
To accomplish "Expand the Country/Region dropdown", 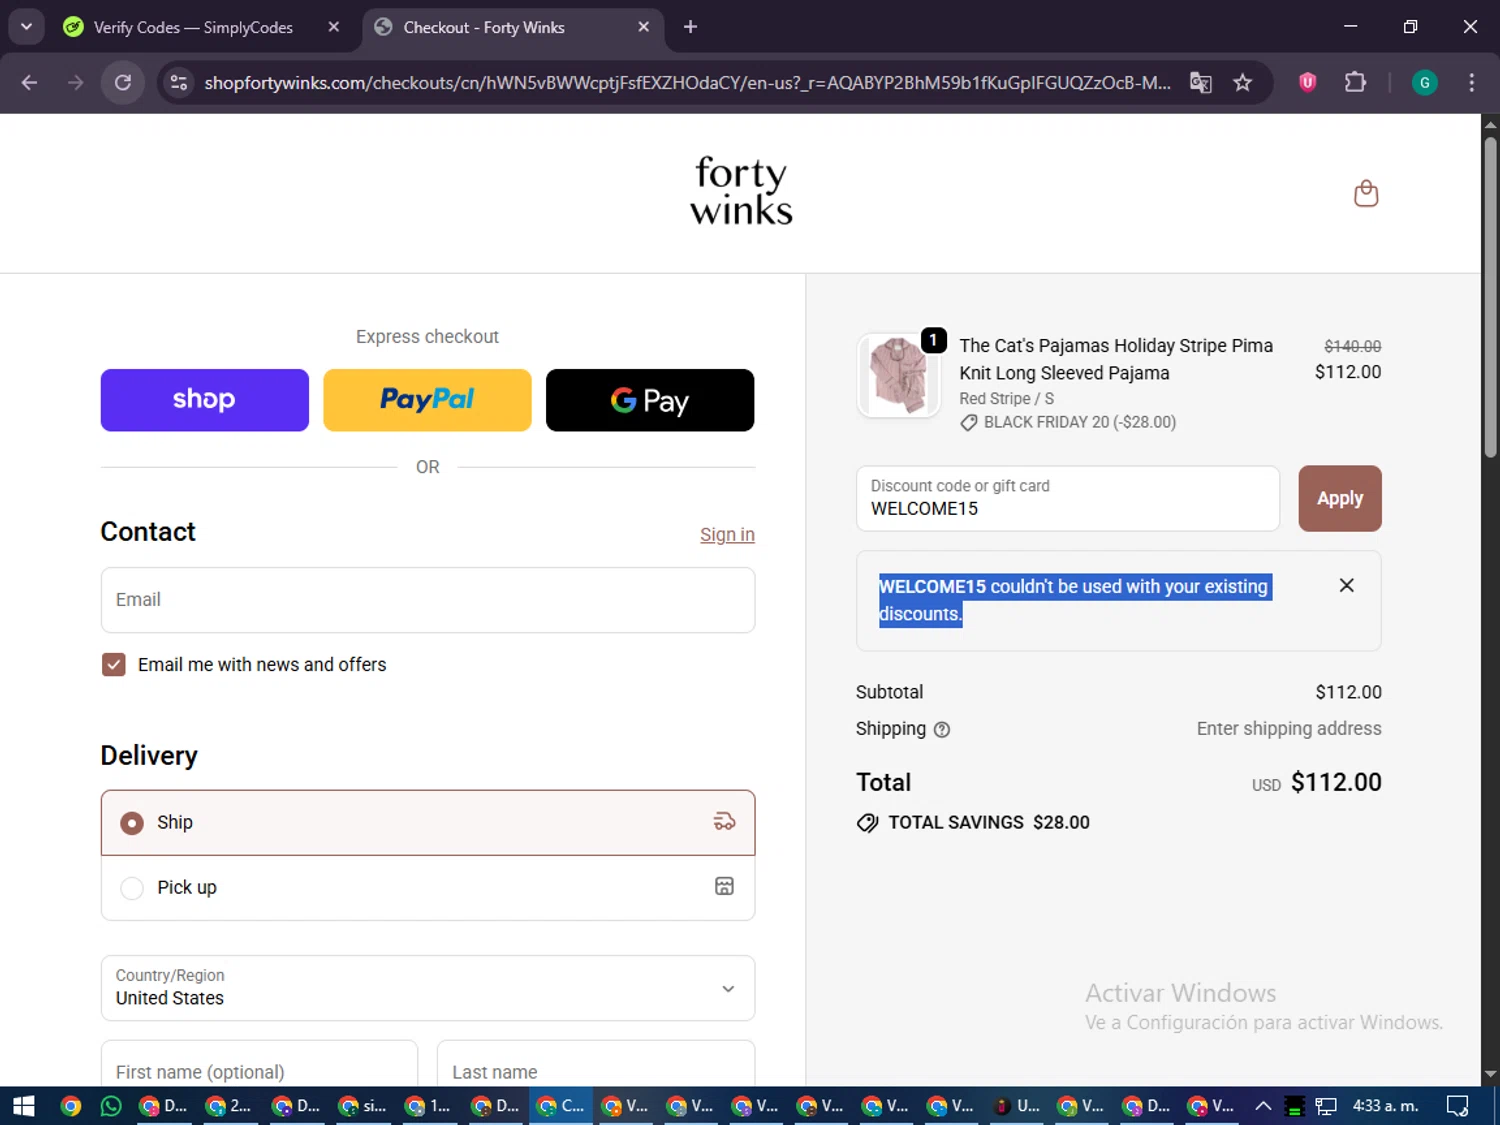I will 428,988.
